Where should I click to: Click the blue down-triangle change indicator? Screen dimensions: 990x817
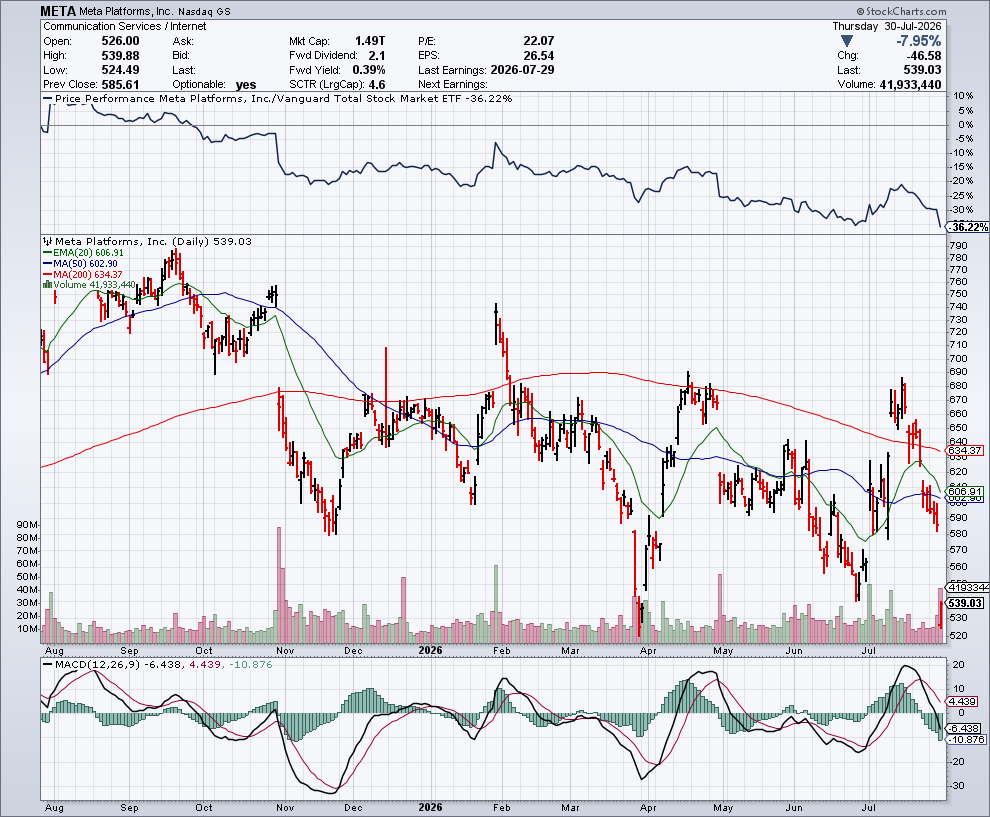[x=847, y=41]
